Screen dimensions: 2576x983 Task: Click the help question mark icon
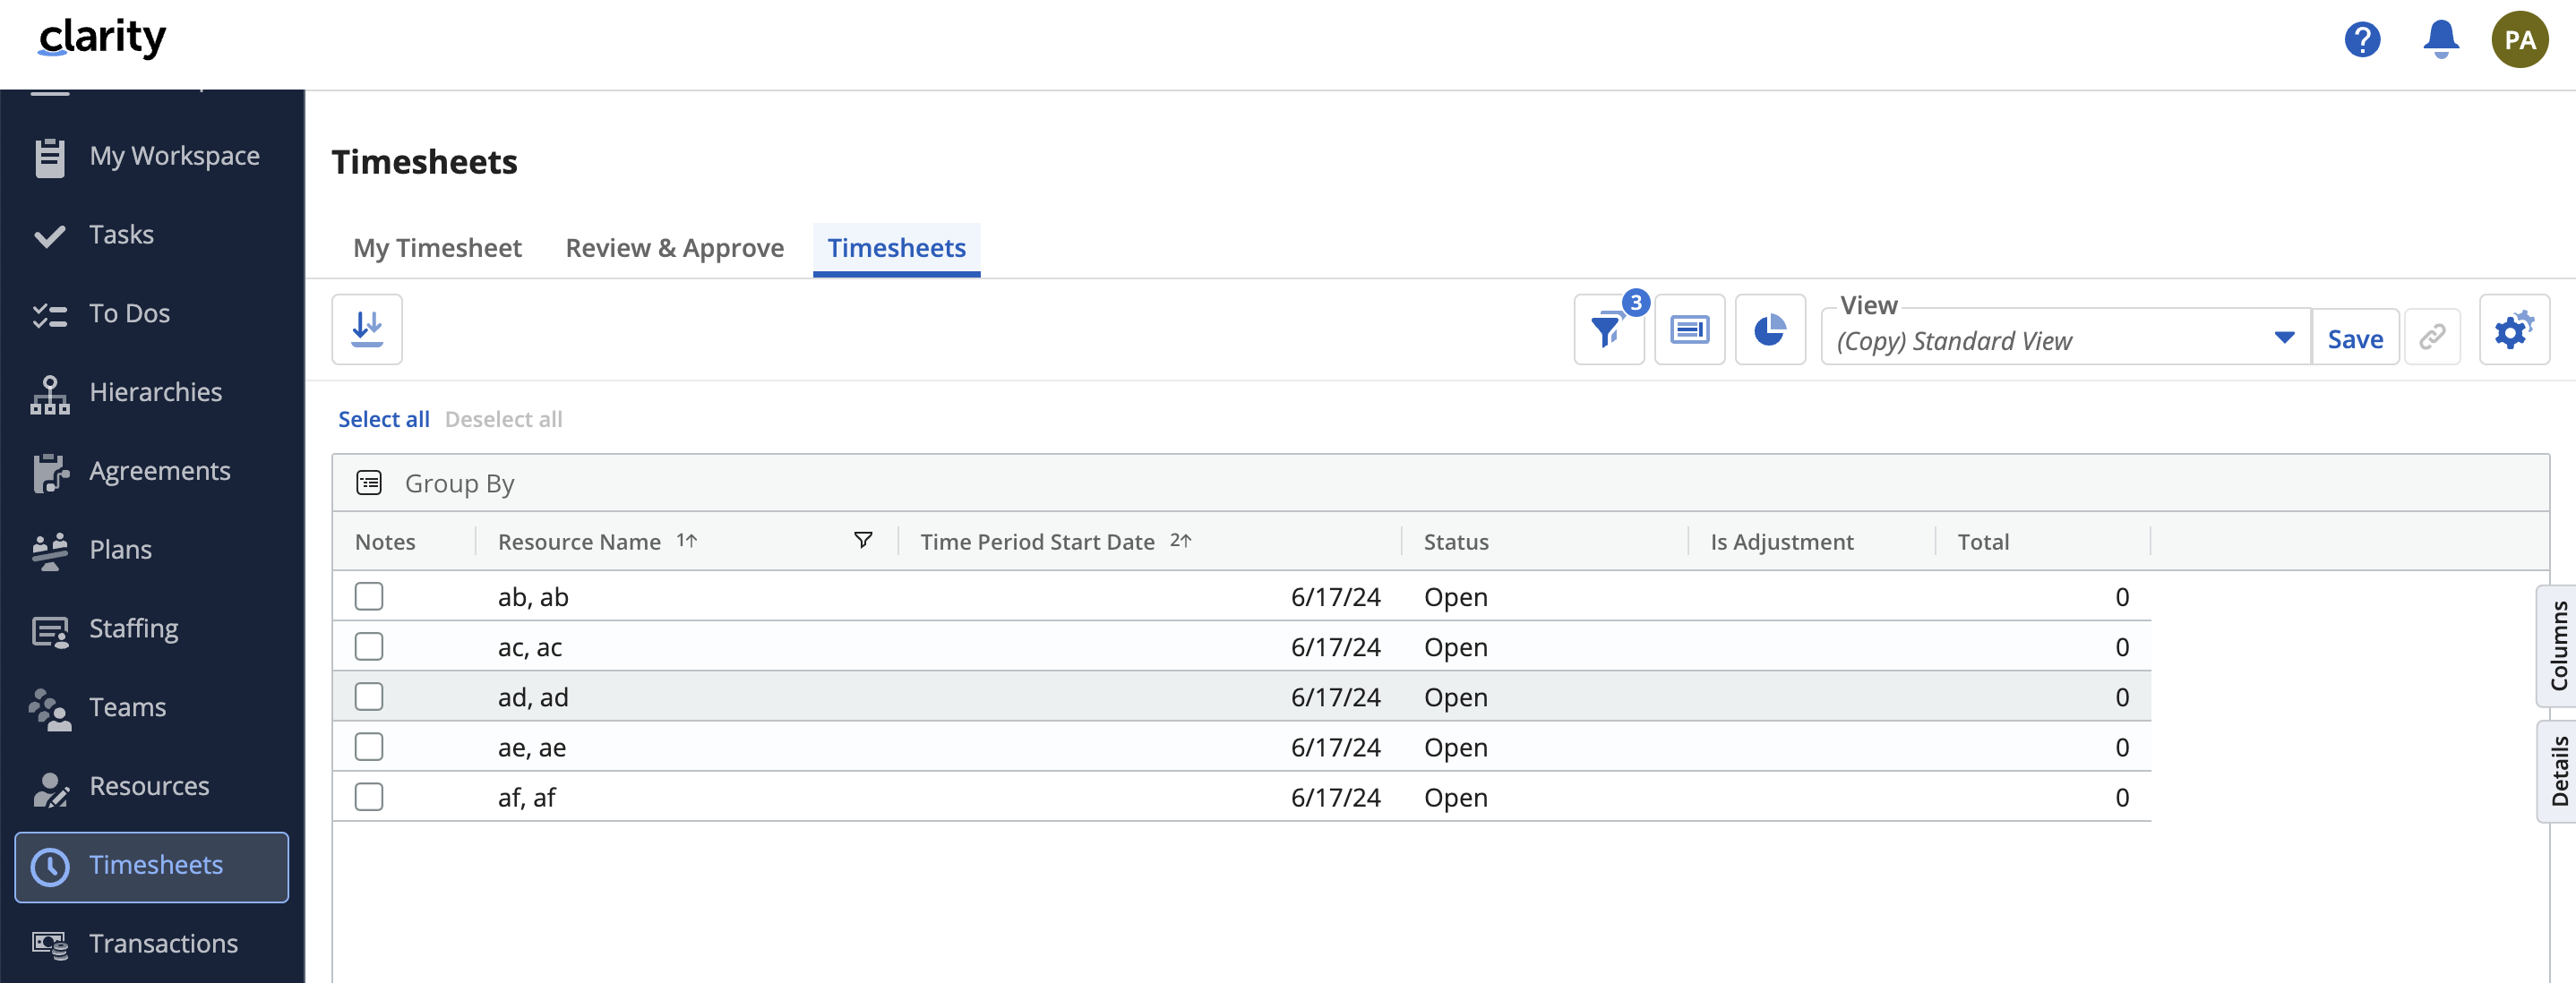pyautogui.click(x=2362, y=40)
